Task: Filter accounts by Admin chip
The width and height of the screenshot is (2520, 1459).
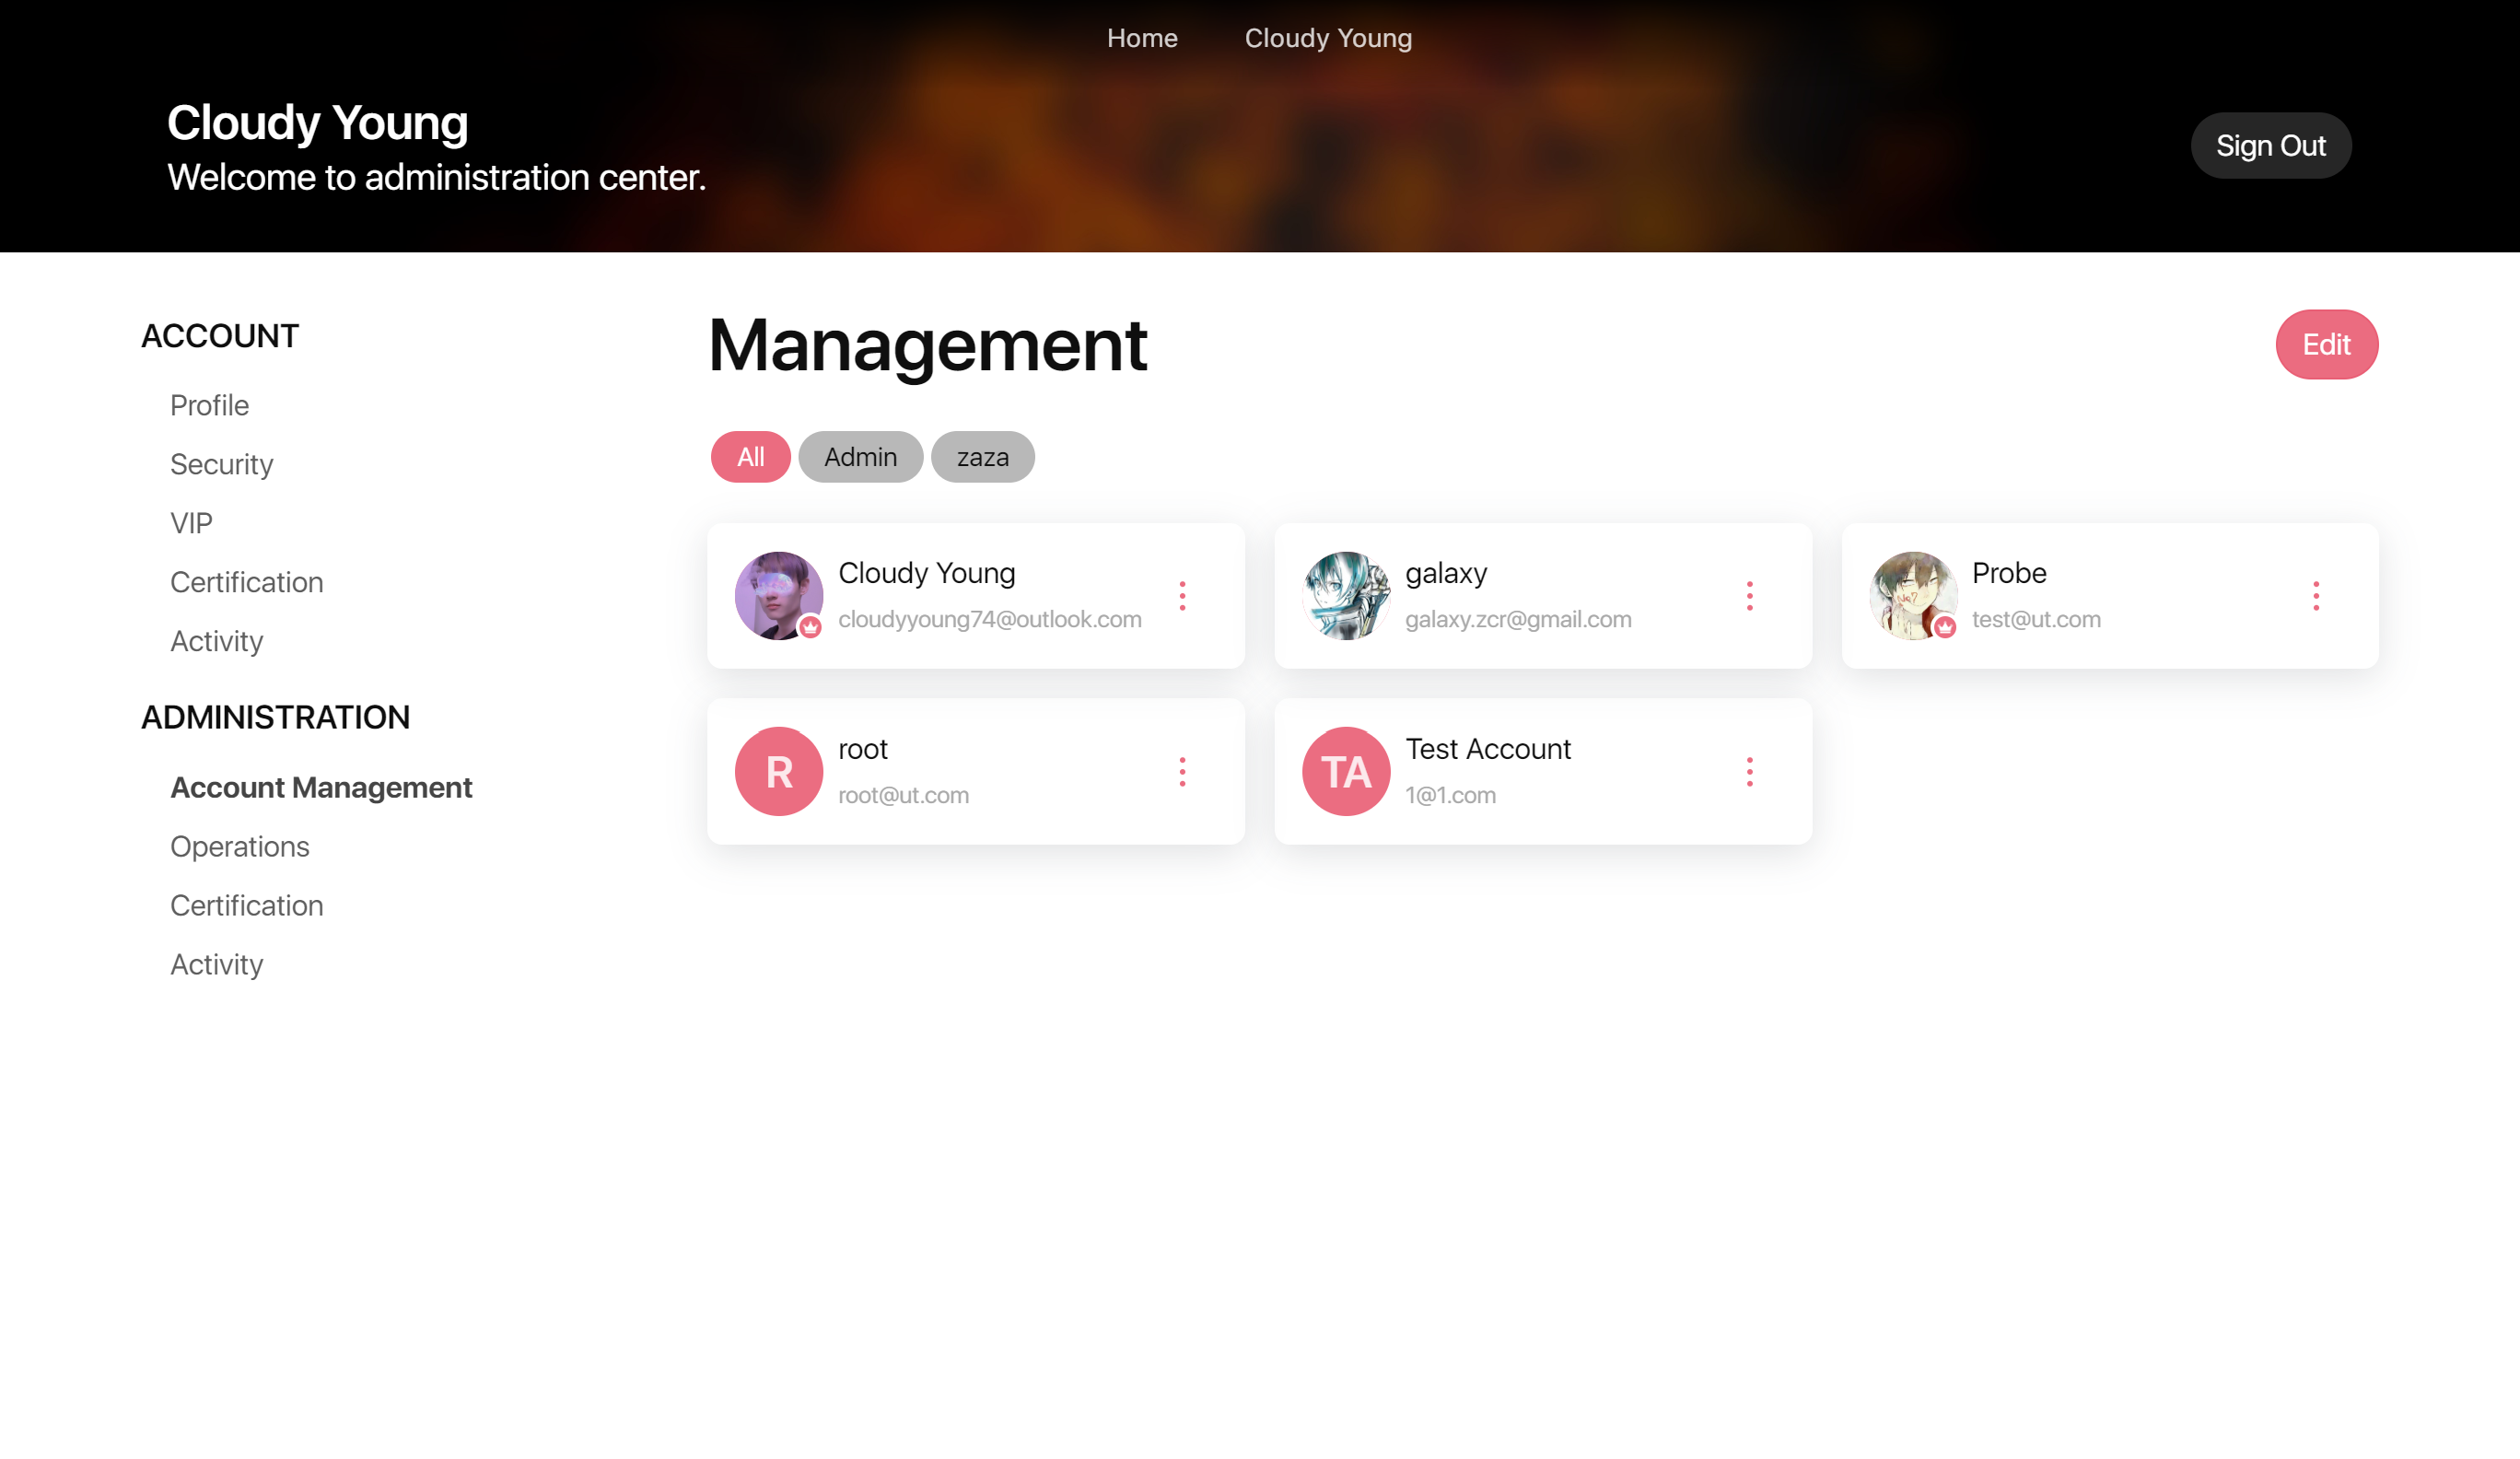Action: (x=860, y=457)
